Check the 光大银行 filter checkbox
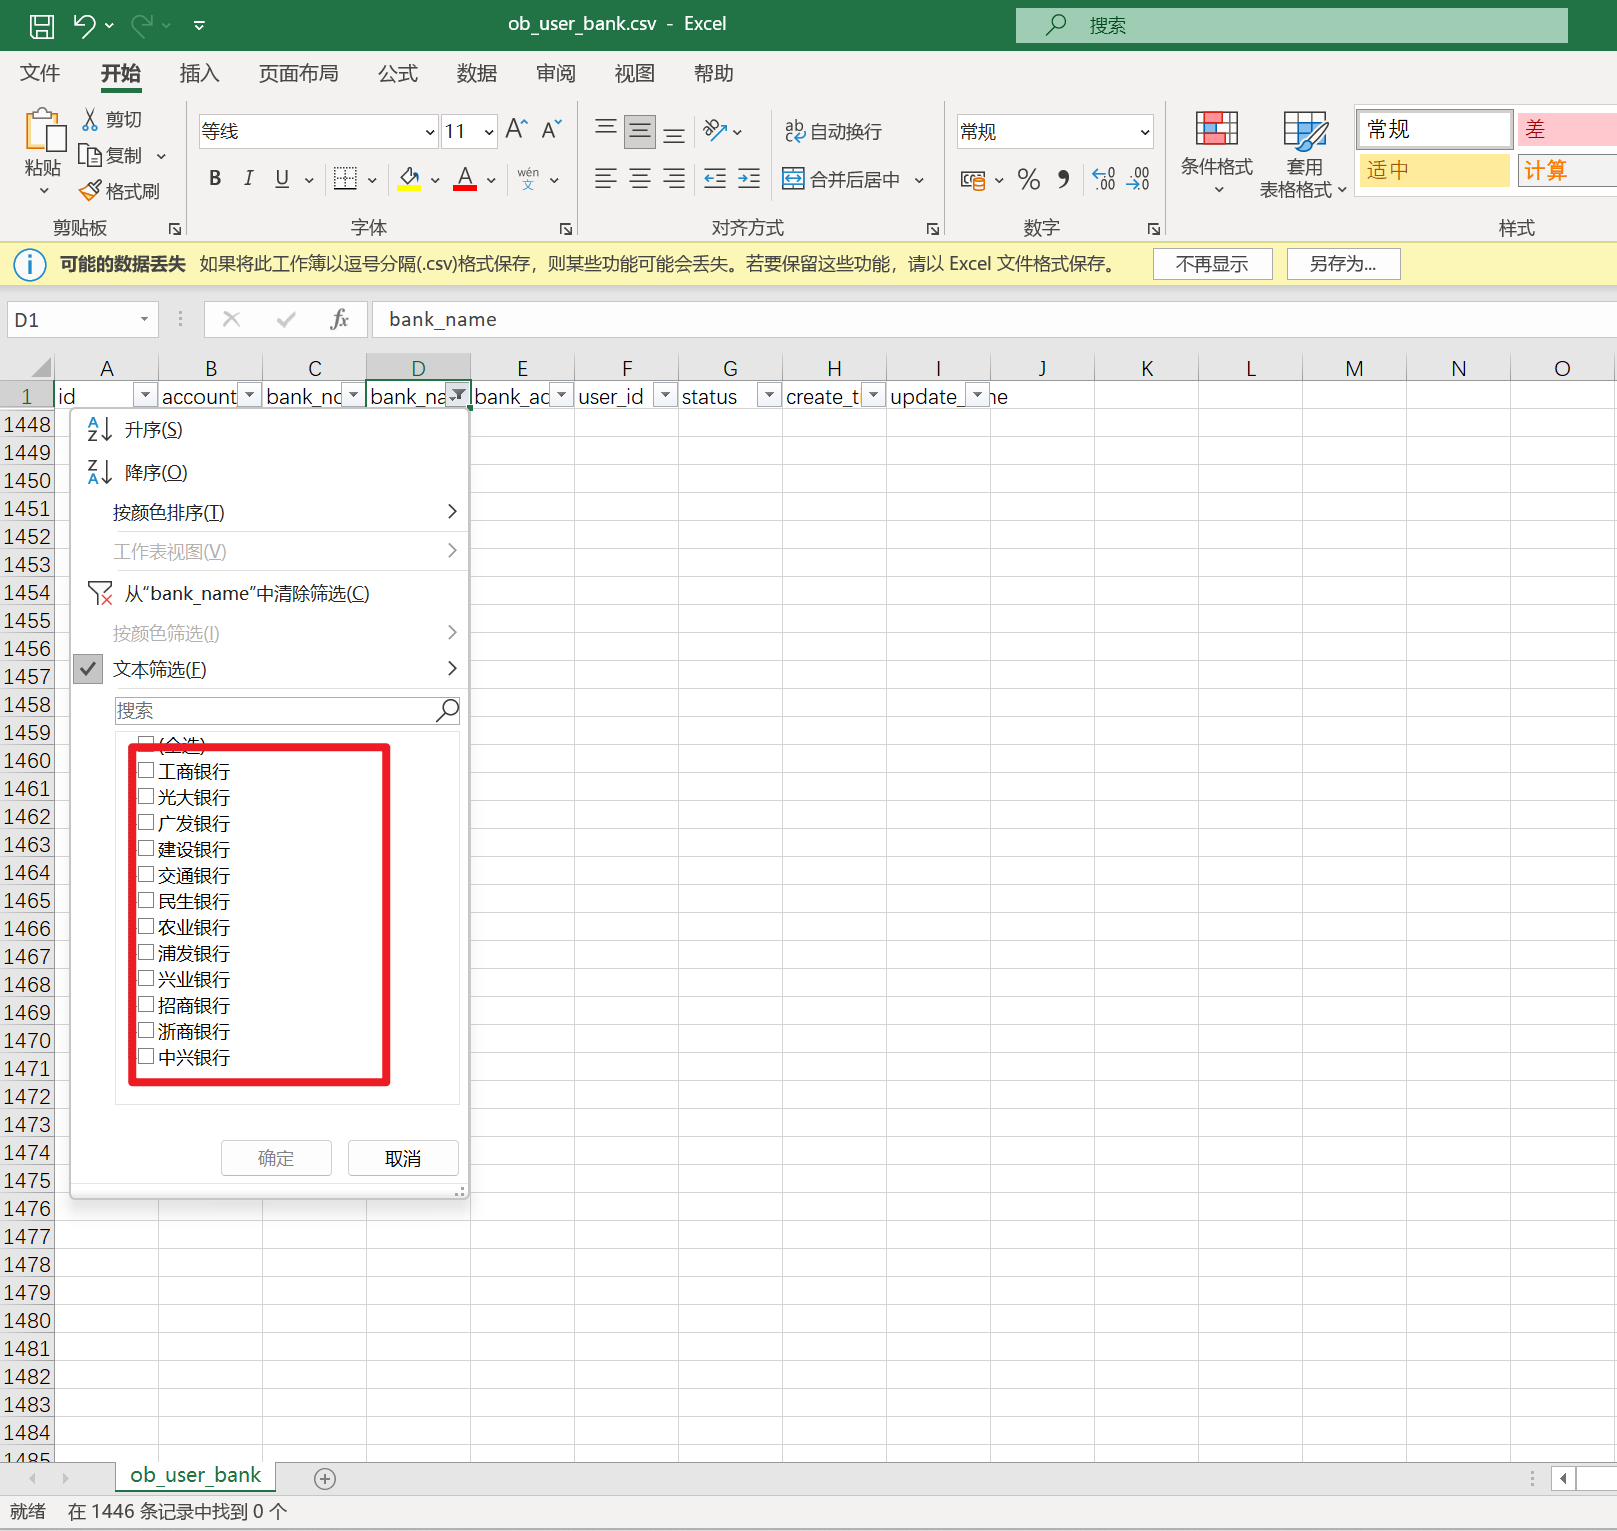The height and width of the screenshot is (1531, 1617). (146, 796)
